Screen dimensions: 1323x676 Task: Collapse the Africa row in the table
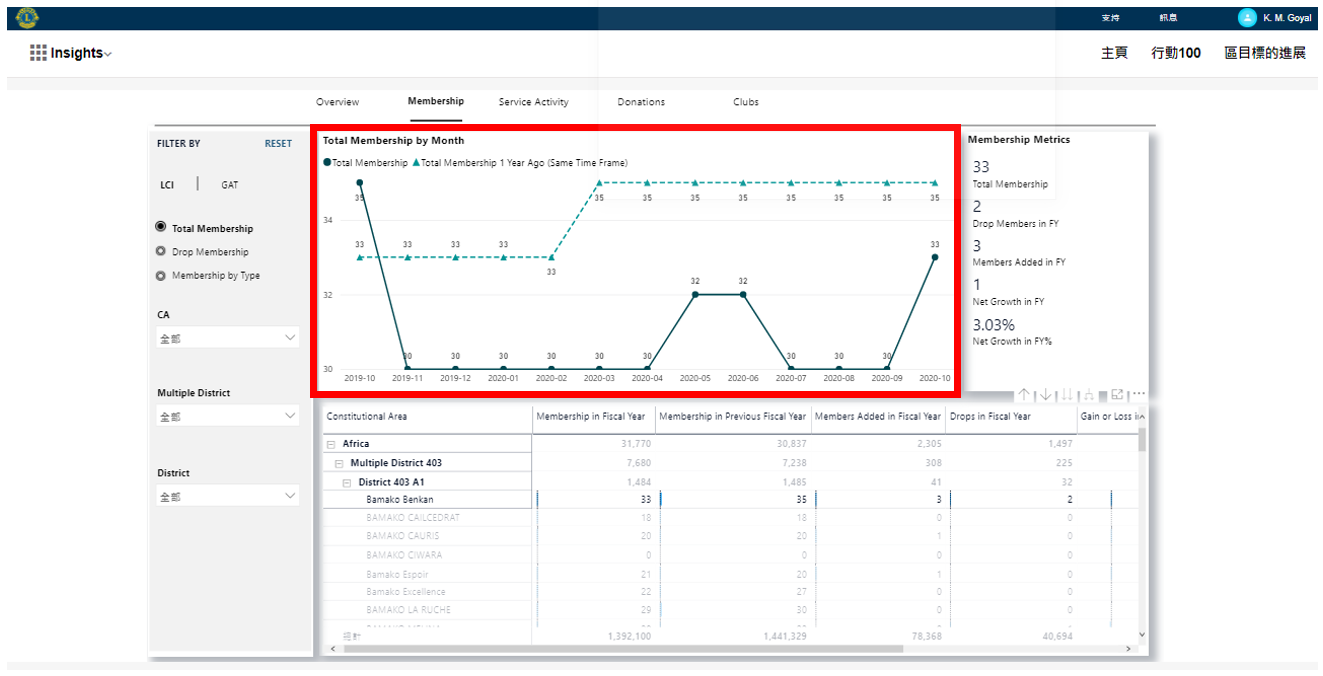point(331,444)
